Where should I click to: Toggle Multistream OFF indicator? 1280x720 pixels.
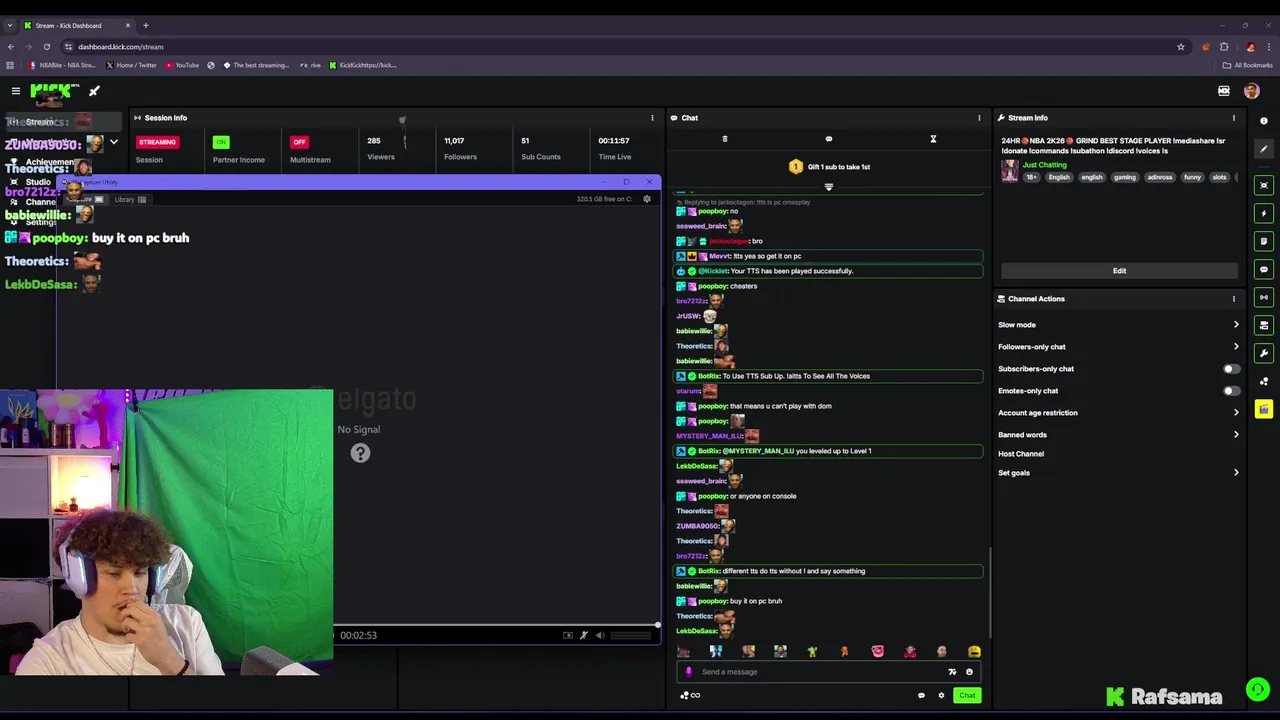298,142
